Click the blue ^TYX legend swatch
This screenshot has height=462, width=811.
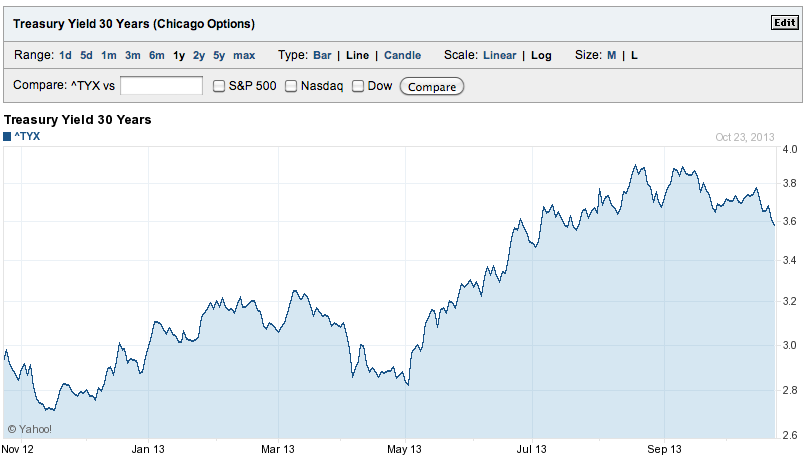pyautogui.click(x=8, y=135)
